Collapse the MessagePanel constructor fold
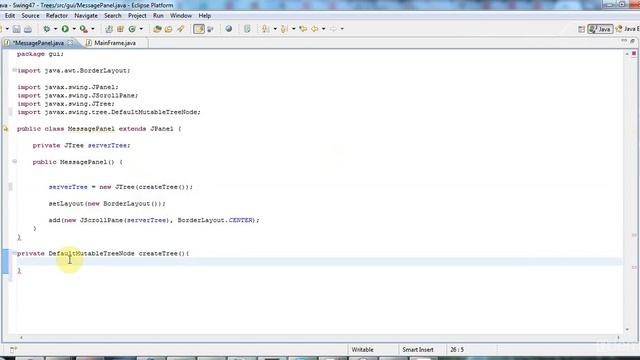The height and width of the screenshot is (360, 640). [14, 162]
